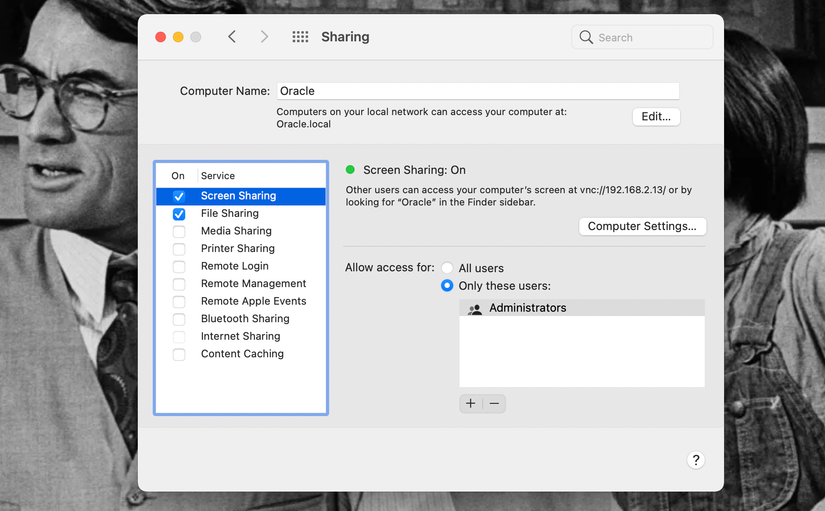Select the Bluetooth Sharing service row
The width and height of the screenshot is (825, 511).
coord(240,319)
